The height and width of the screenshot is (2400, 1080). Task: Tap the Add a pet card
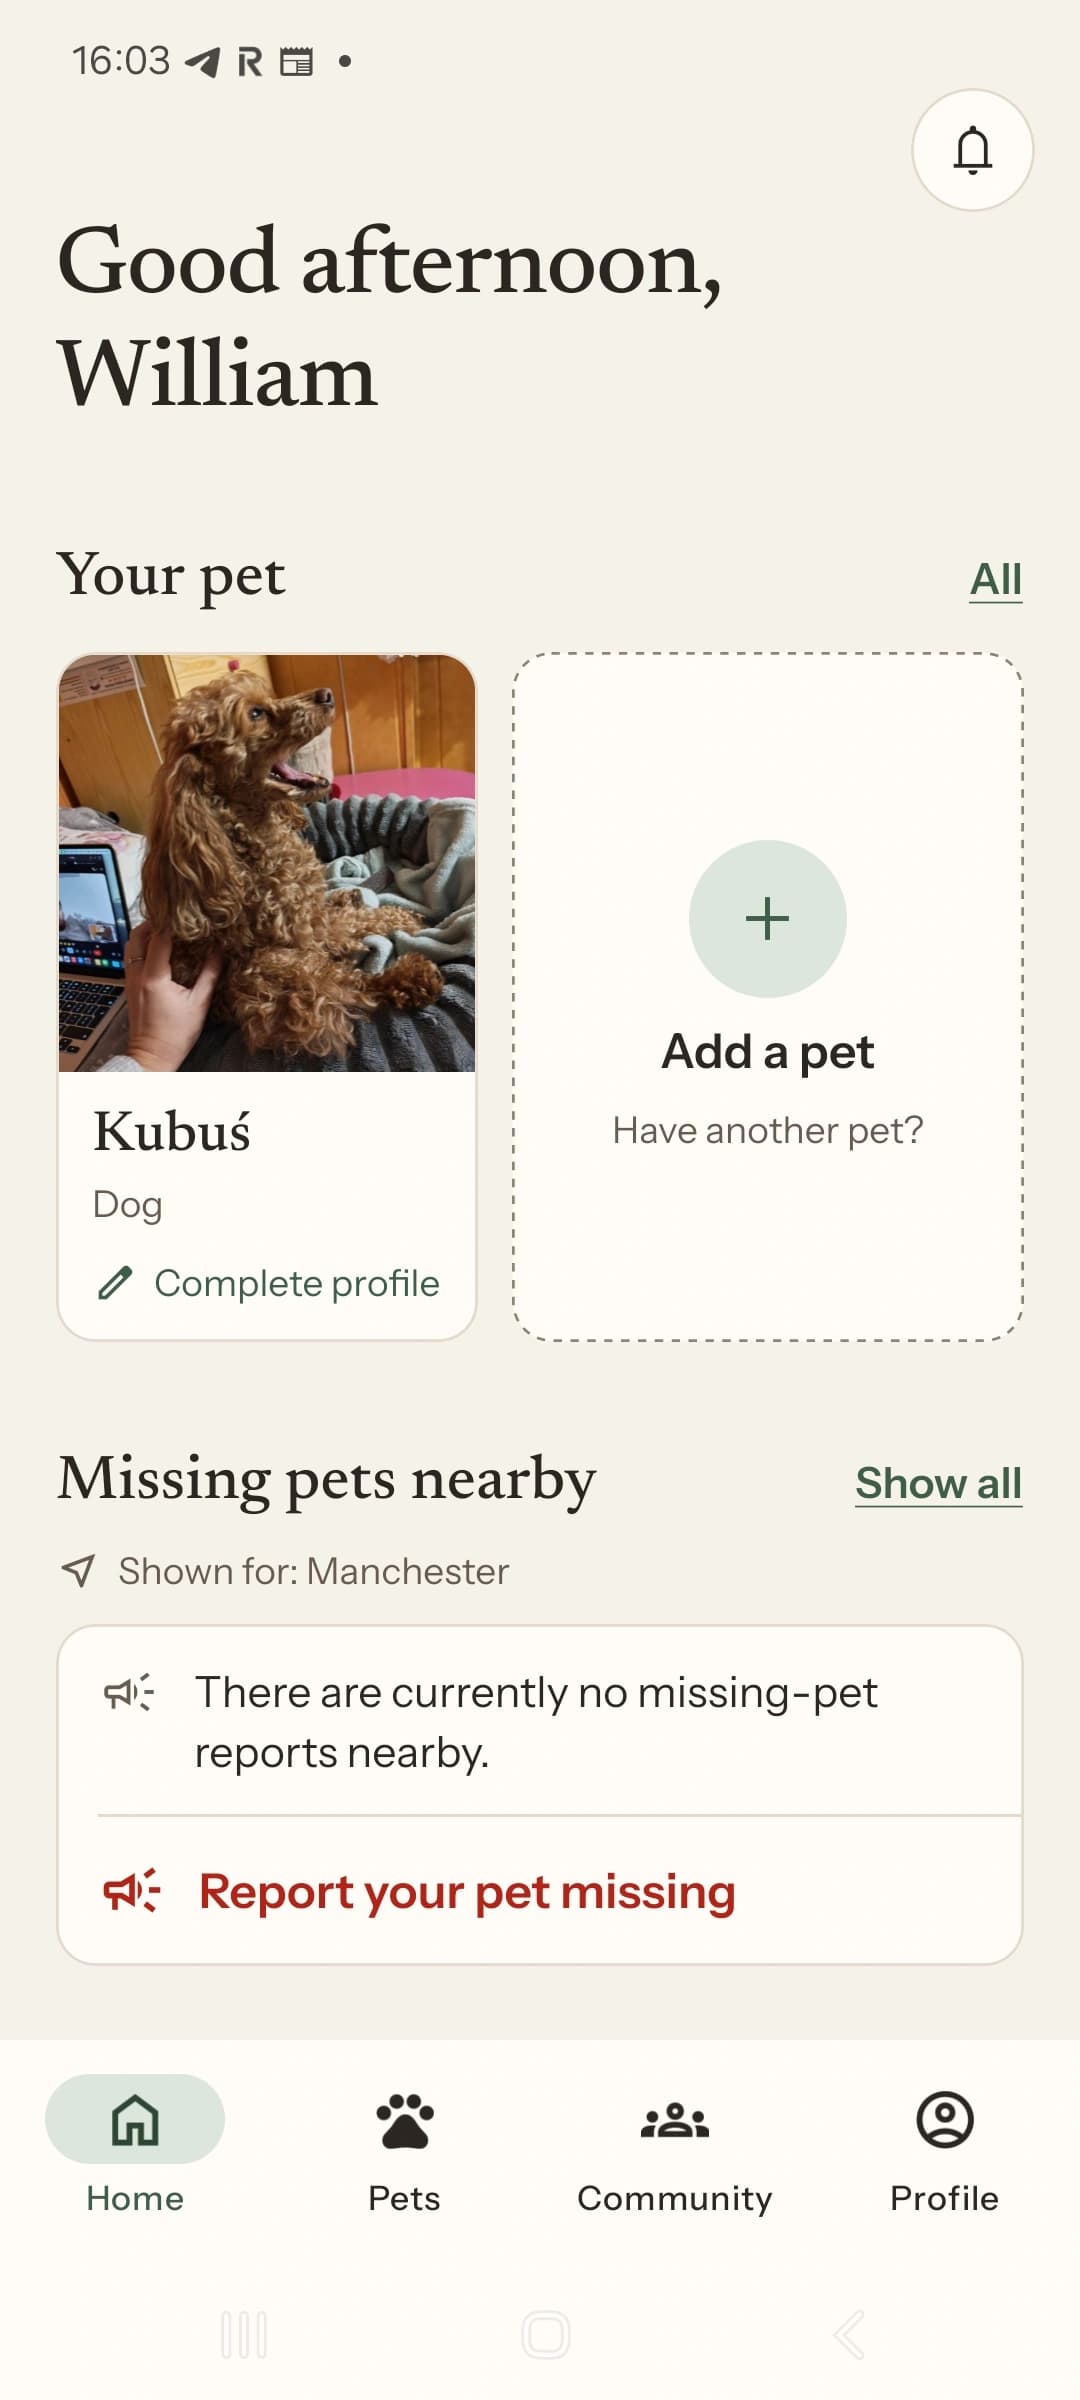point(768,997)
